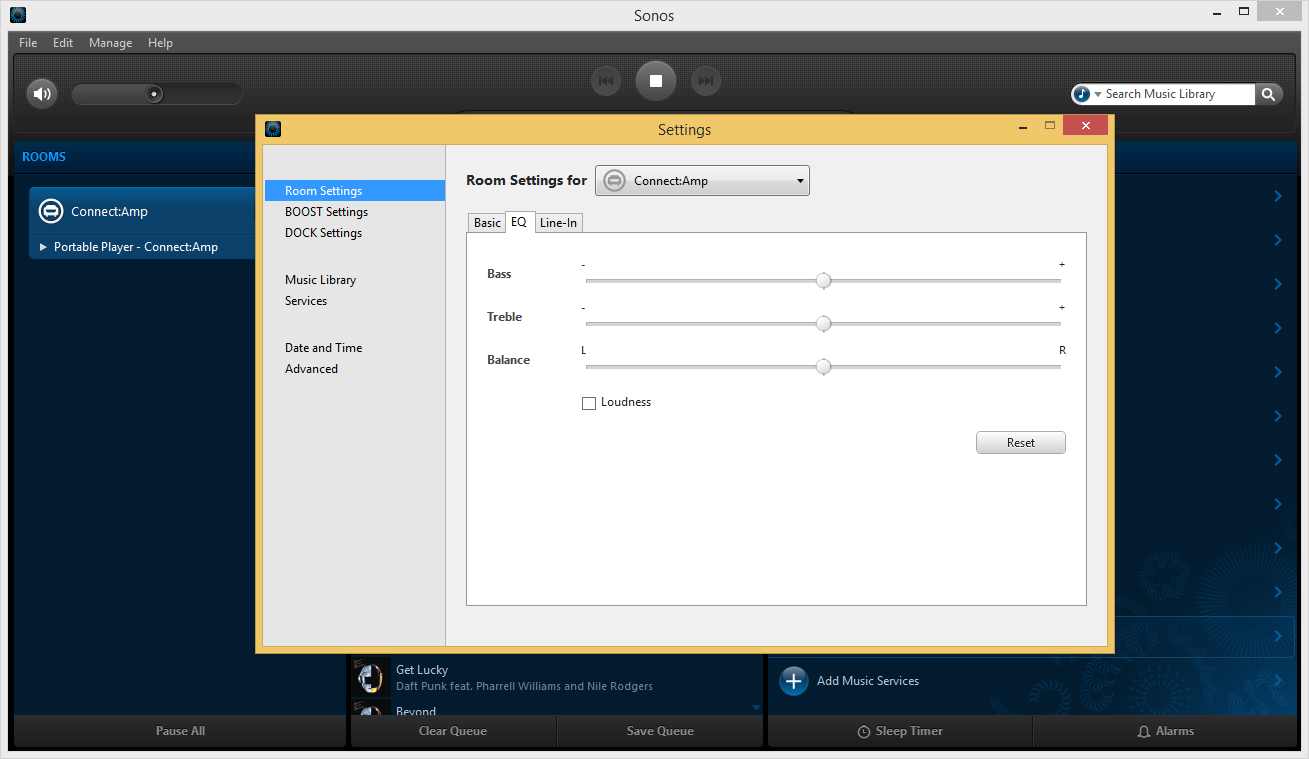This screenshot has width=1309, height=759.
Task: Clear the queue
Action: pos(453,731)
